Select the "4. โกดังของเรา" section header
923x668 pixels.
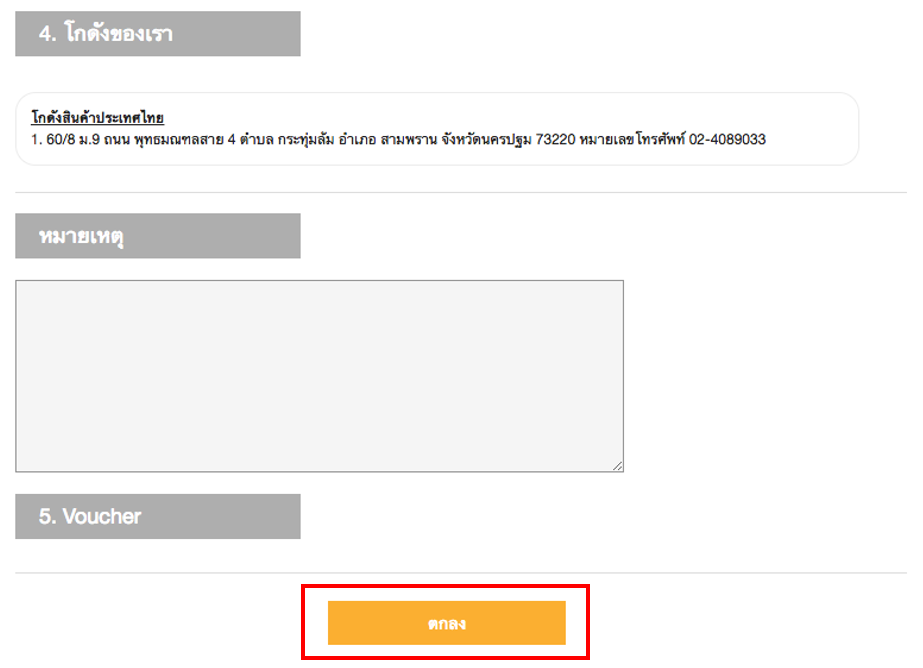[x=158, y=34]
